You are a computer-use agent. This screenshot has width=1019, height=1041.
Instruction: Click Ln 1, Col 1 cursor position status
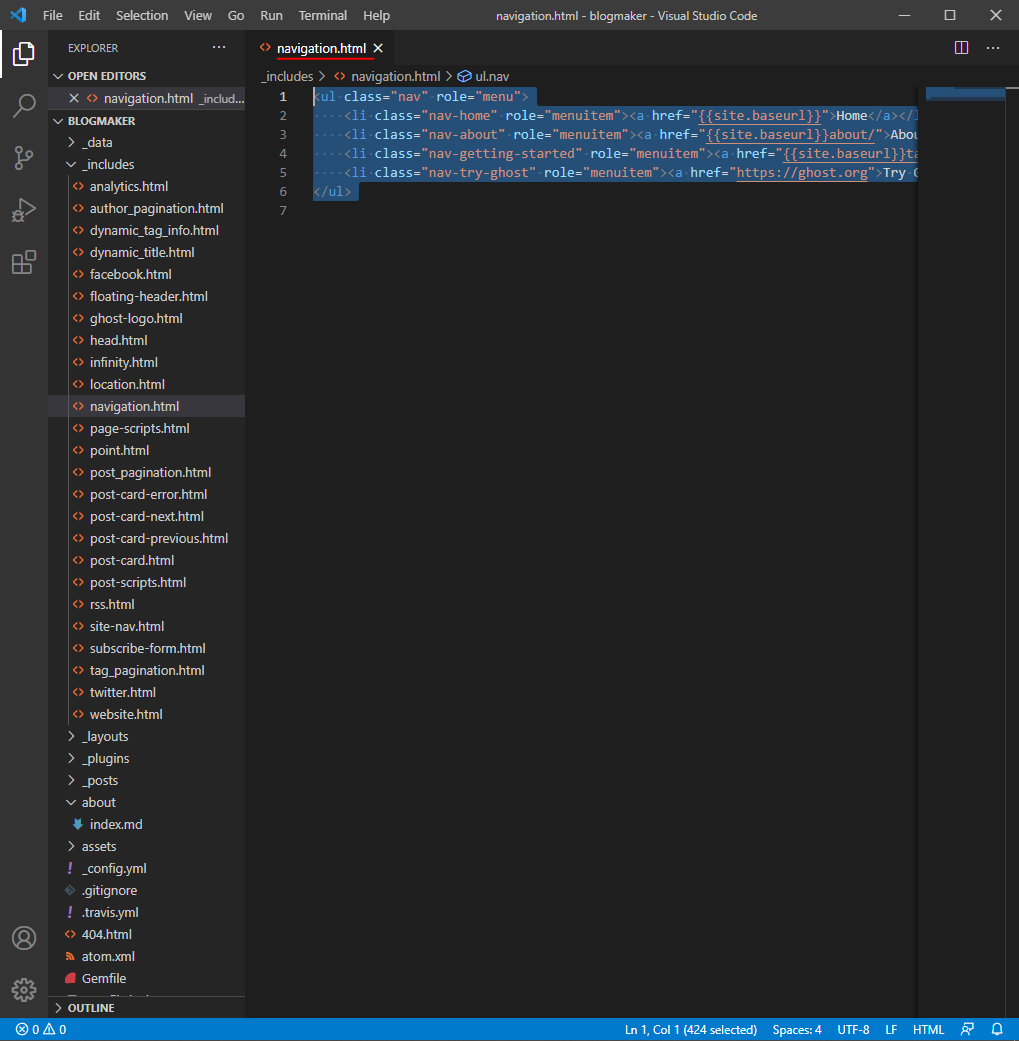[x=690, y=1030]
